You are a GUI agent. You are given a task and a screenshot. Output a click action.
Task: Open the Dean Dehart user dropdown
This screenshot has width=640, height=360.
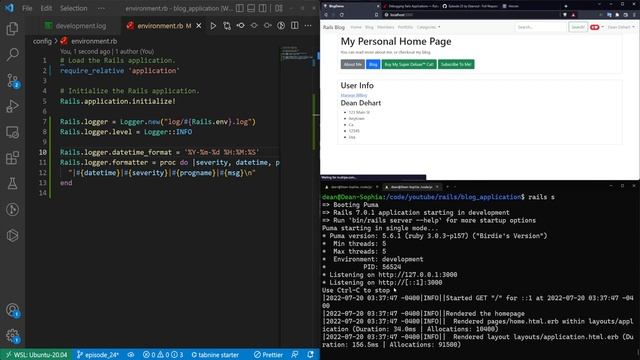point(621,27)
